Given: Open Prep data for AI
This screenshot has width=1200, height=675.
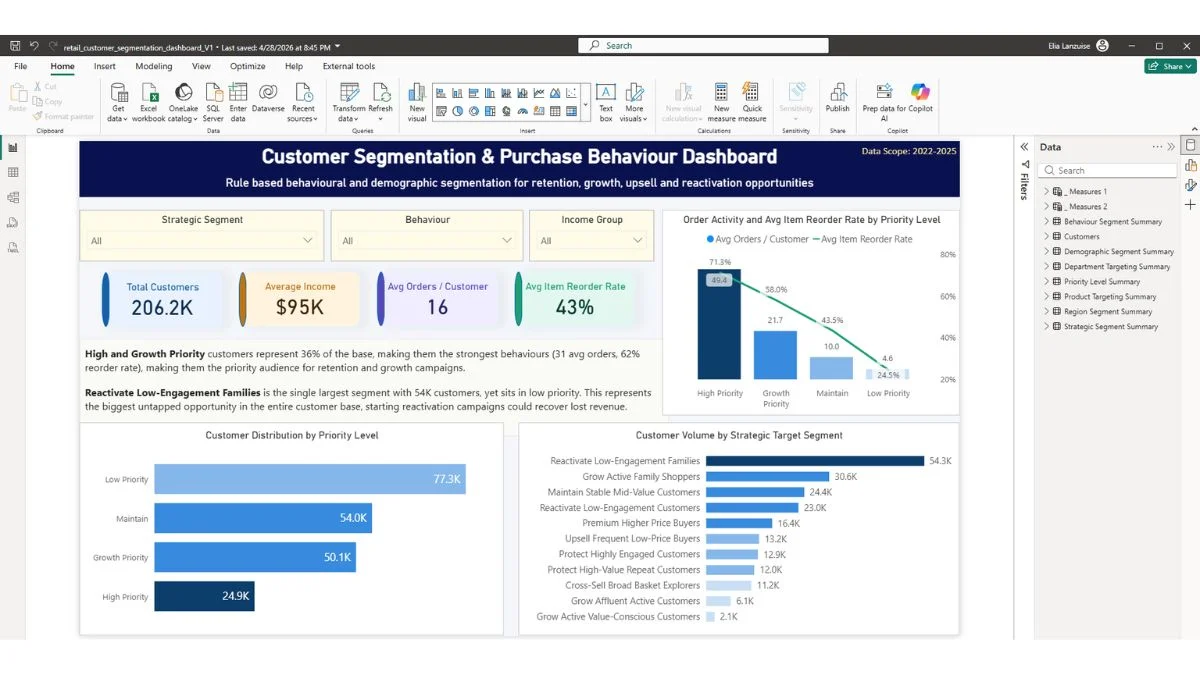Looking at the screenshot, I should pyautogui.click(x=884, y=103).
